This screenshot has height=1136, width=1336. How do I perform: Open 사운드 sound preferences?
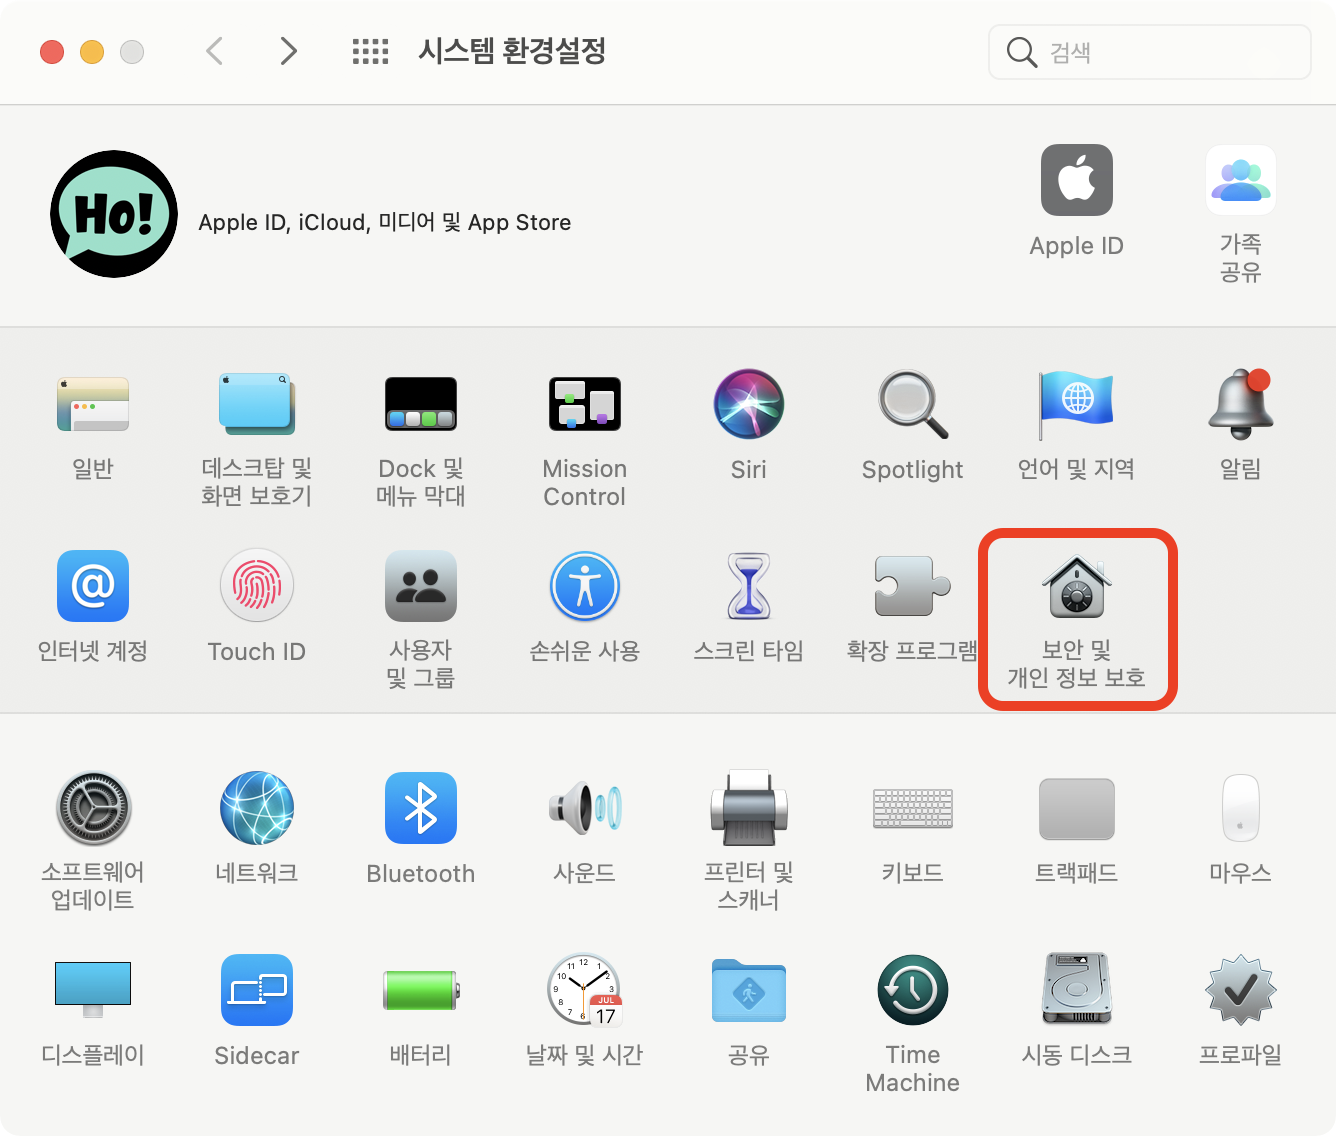585,808
